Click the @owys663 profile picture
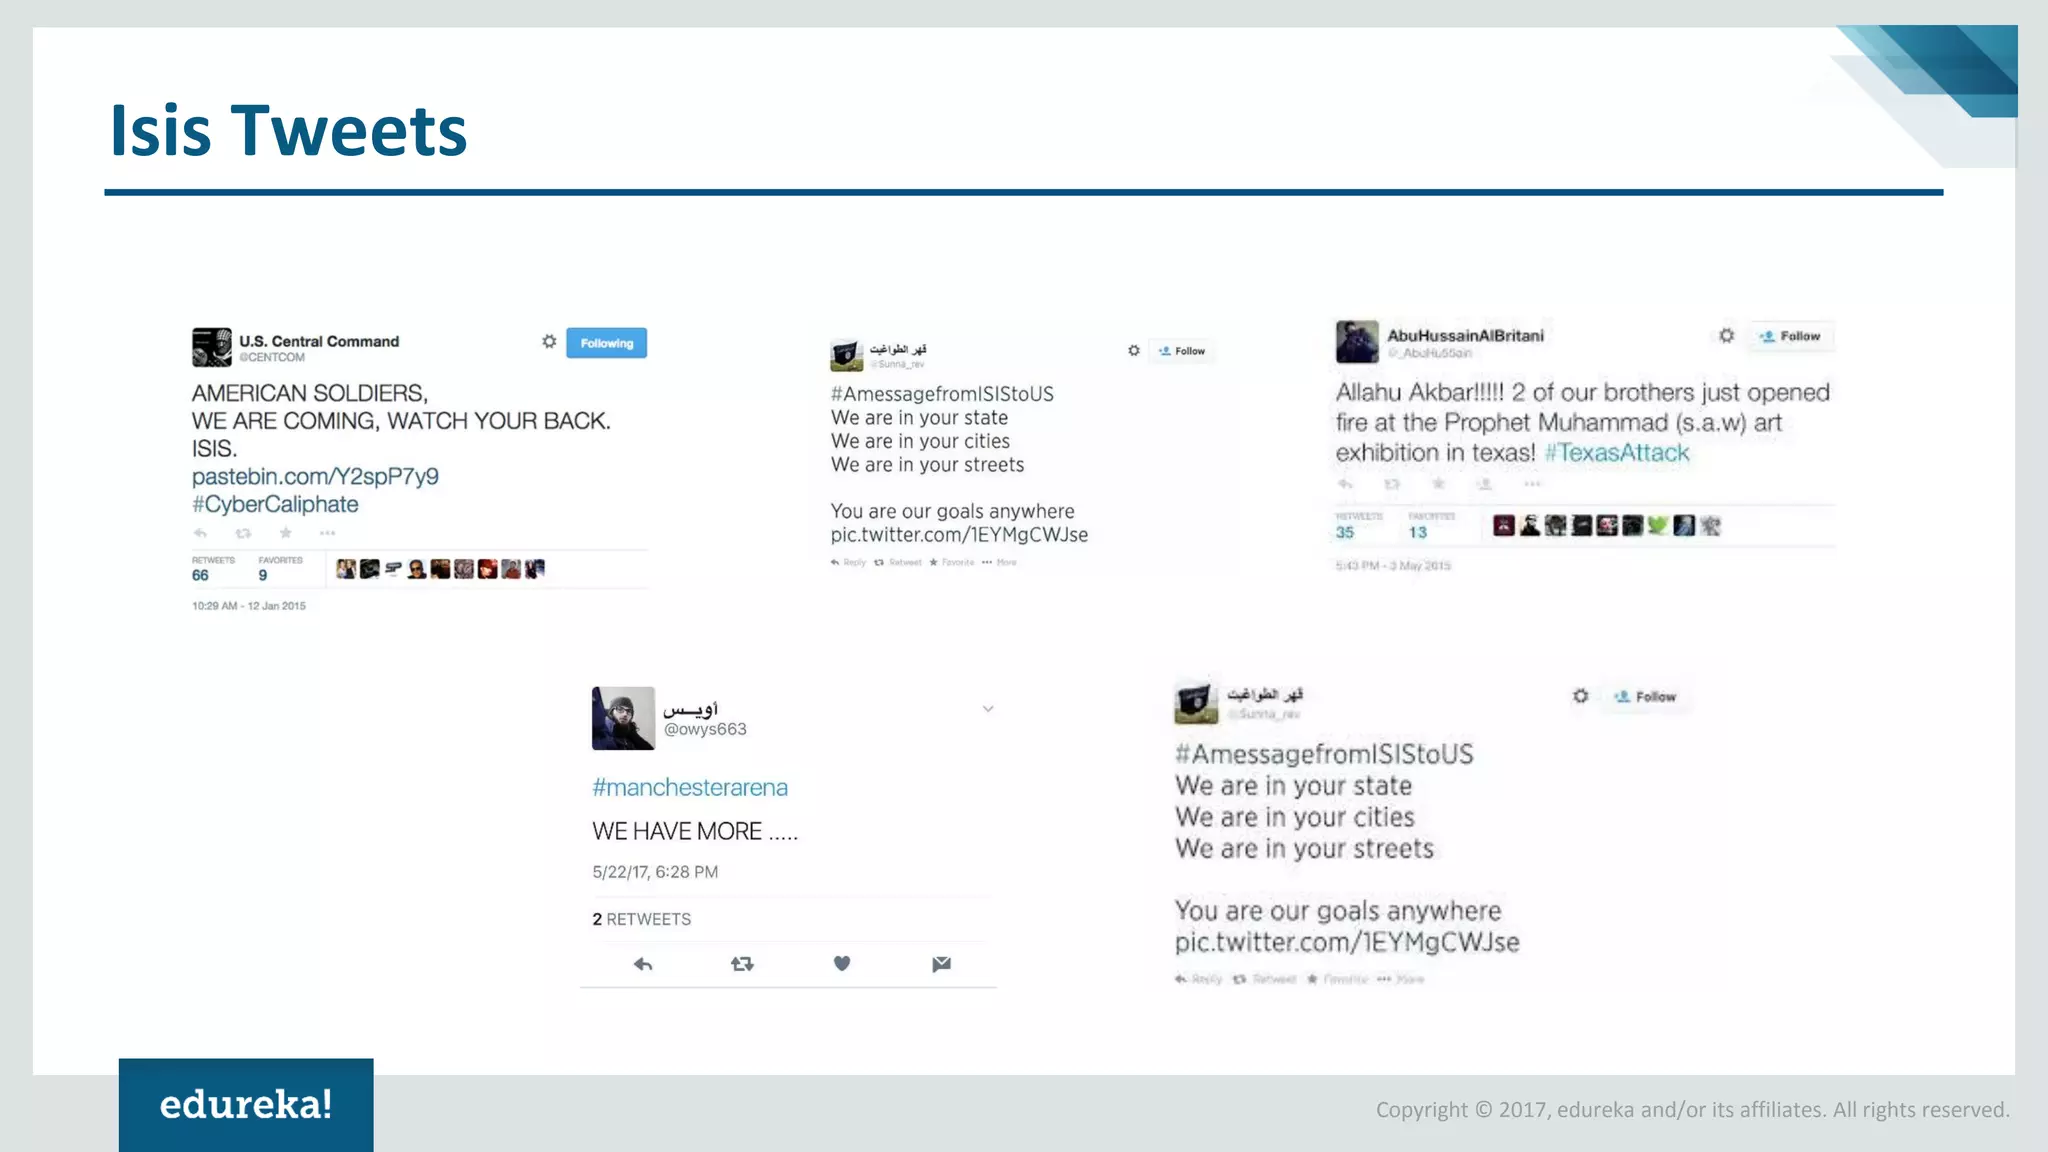This screenshot has height=1152, width=2048. (623, 718)
